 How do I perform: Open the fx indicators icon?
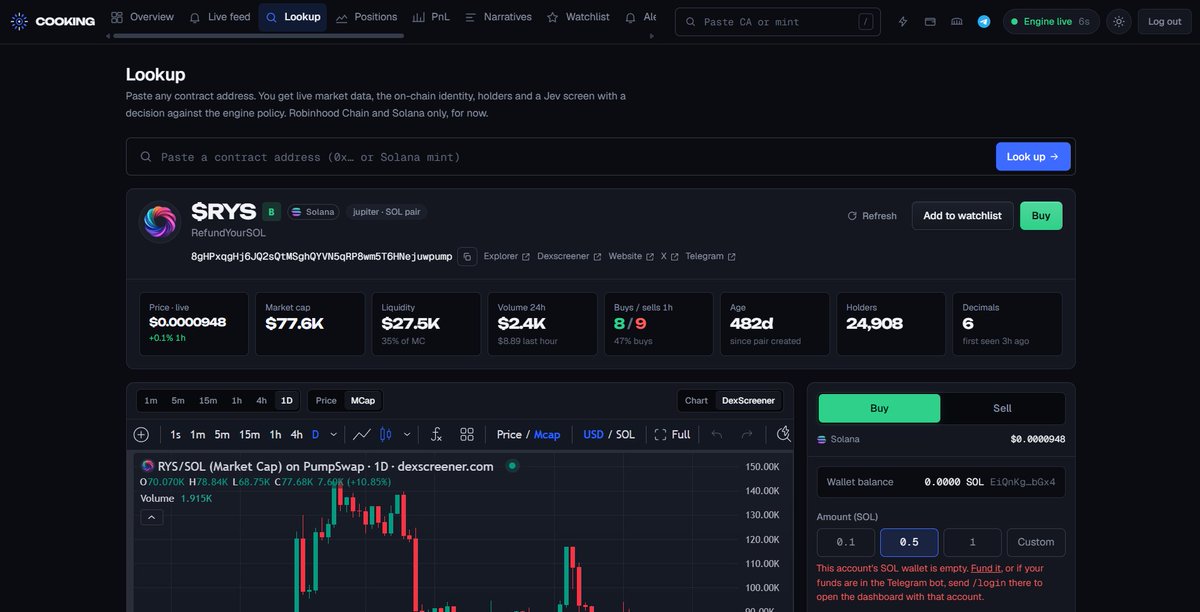coord(436,434)
